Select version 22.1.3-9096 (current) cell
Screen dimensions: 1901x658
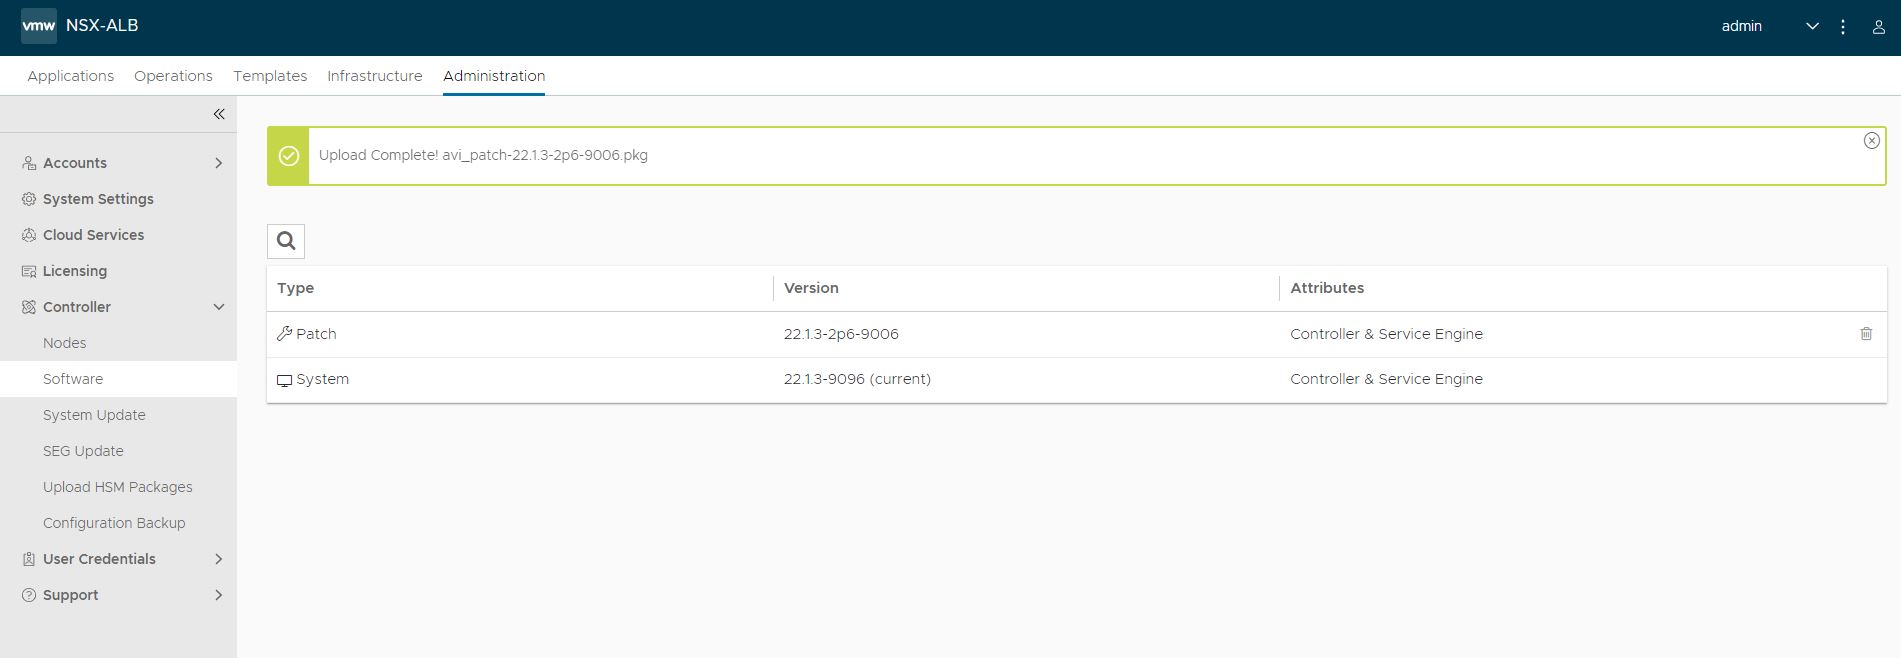tap(857, 379)
